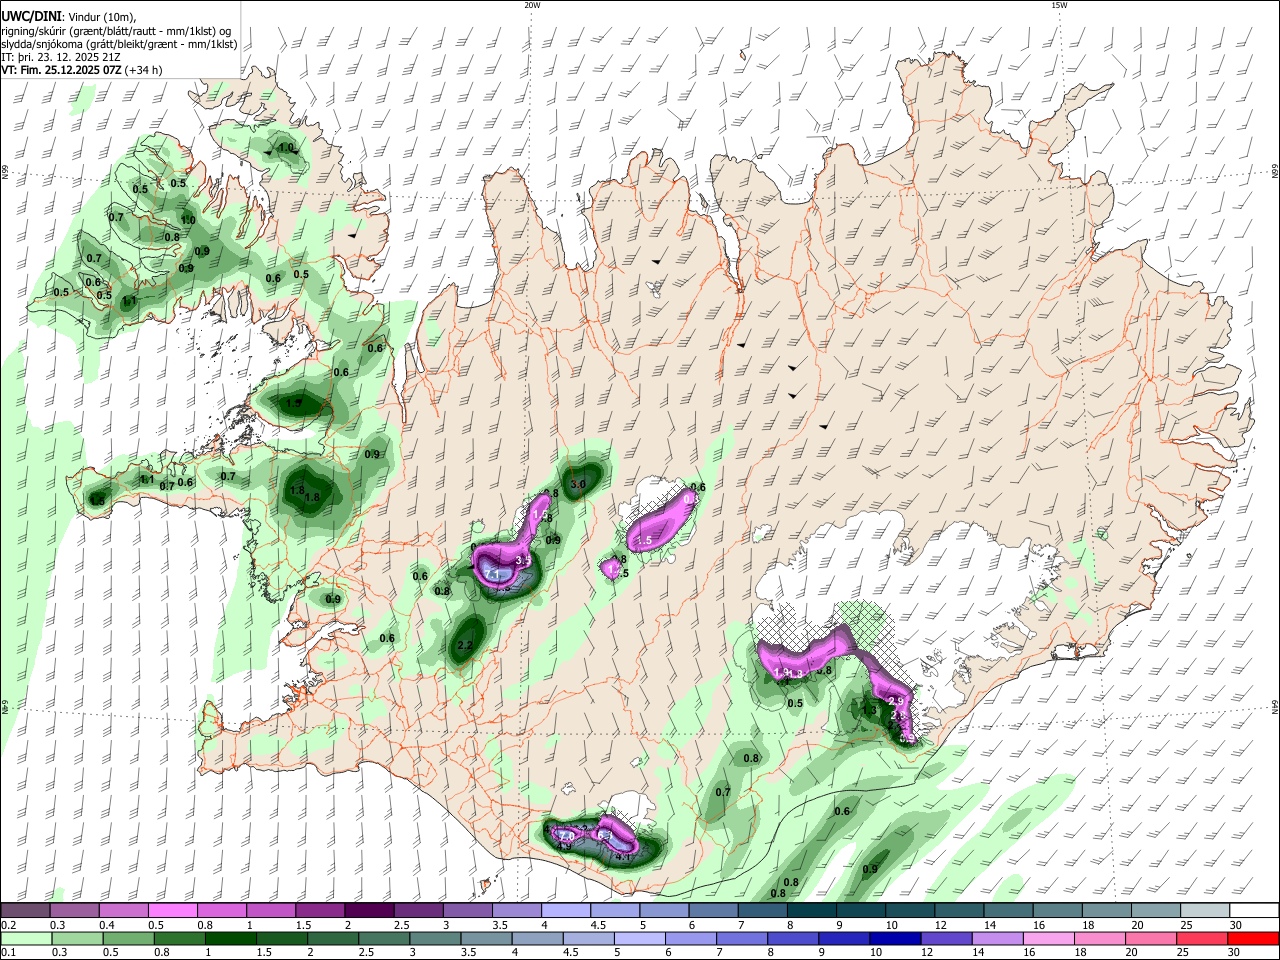
Task: Click the "UWC/DINI: Vindur (10m)," title line
Action: click(70, 17)
